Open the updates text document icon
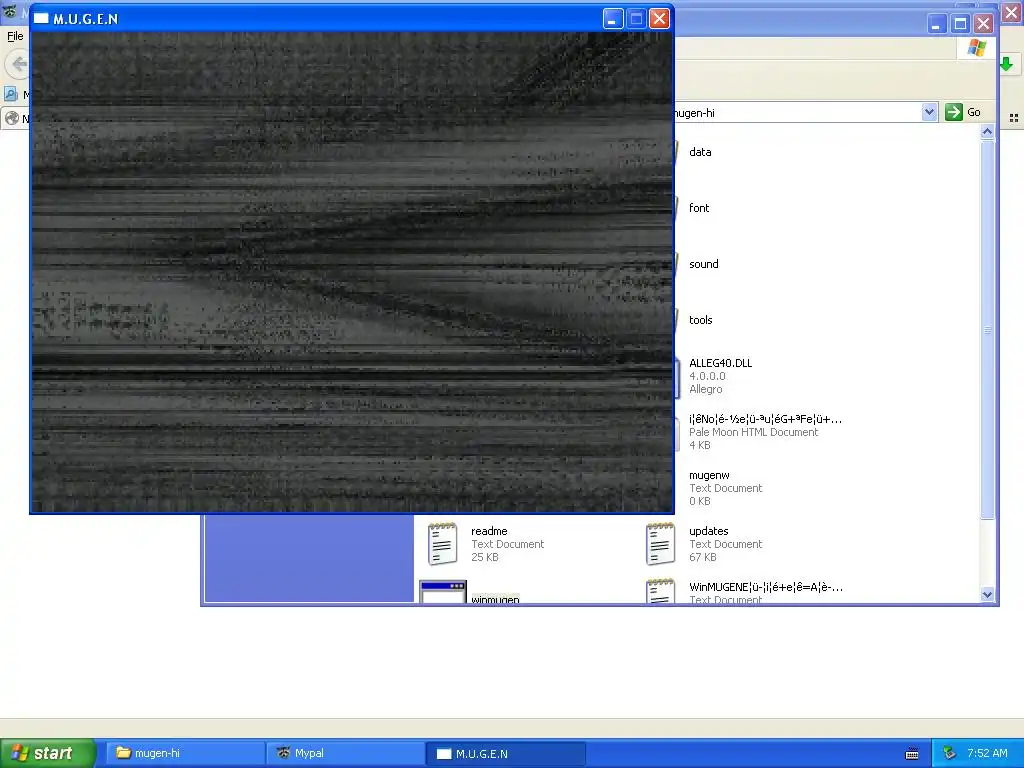 pos(660,543)
